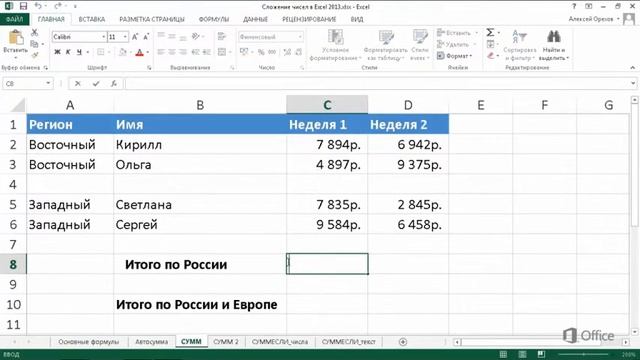The image size is (640, 360).
Task: Open the СУММ 2 sheet tab
Action: [x=226, y=342]
